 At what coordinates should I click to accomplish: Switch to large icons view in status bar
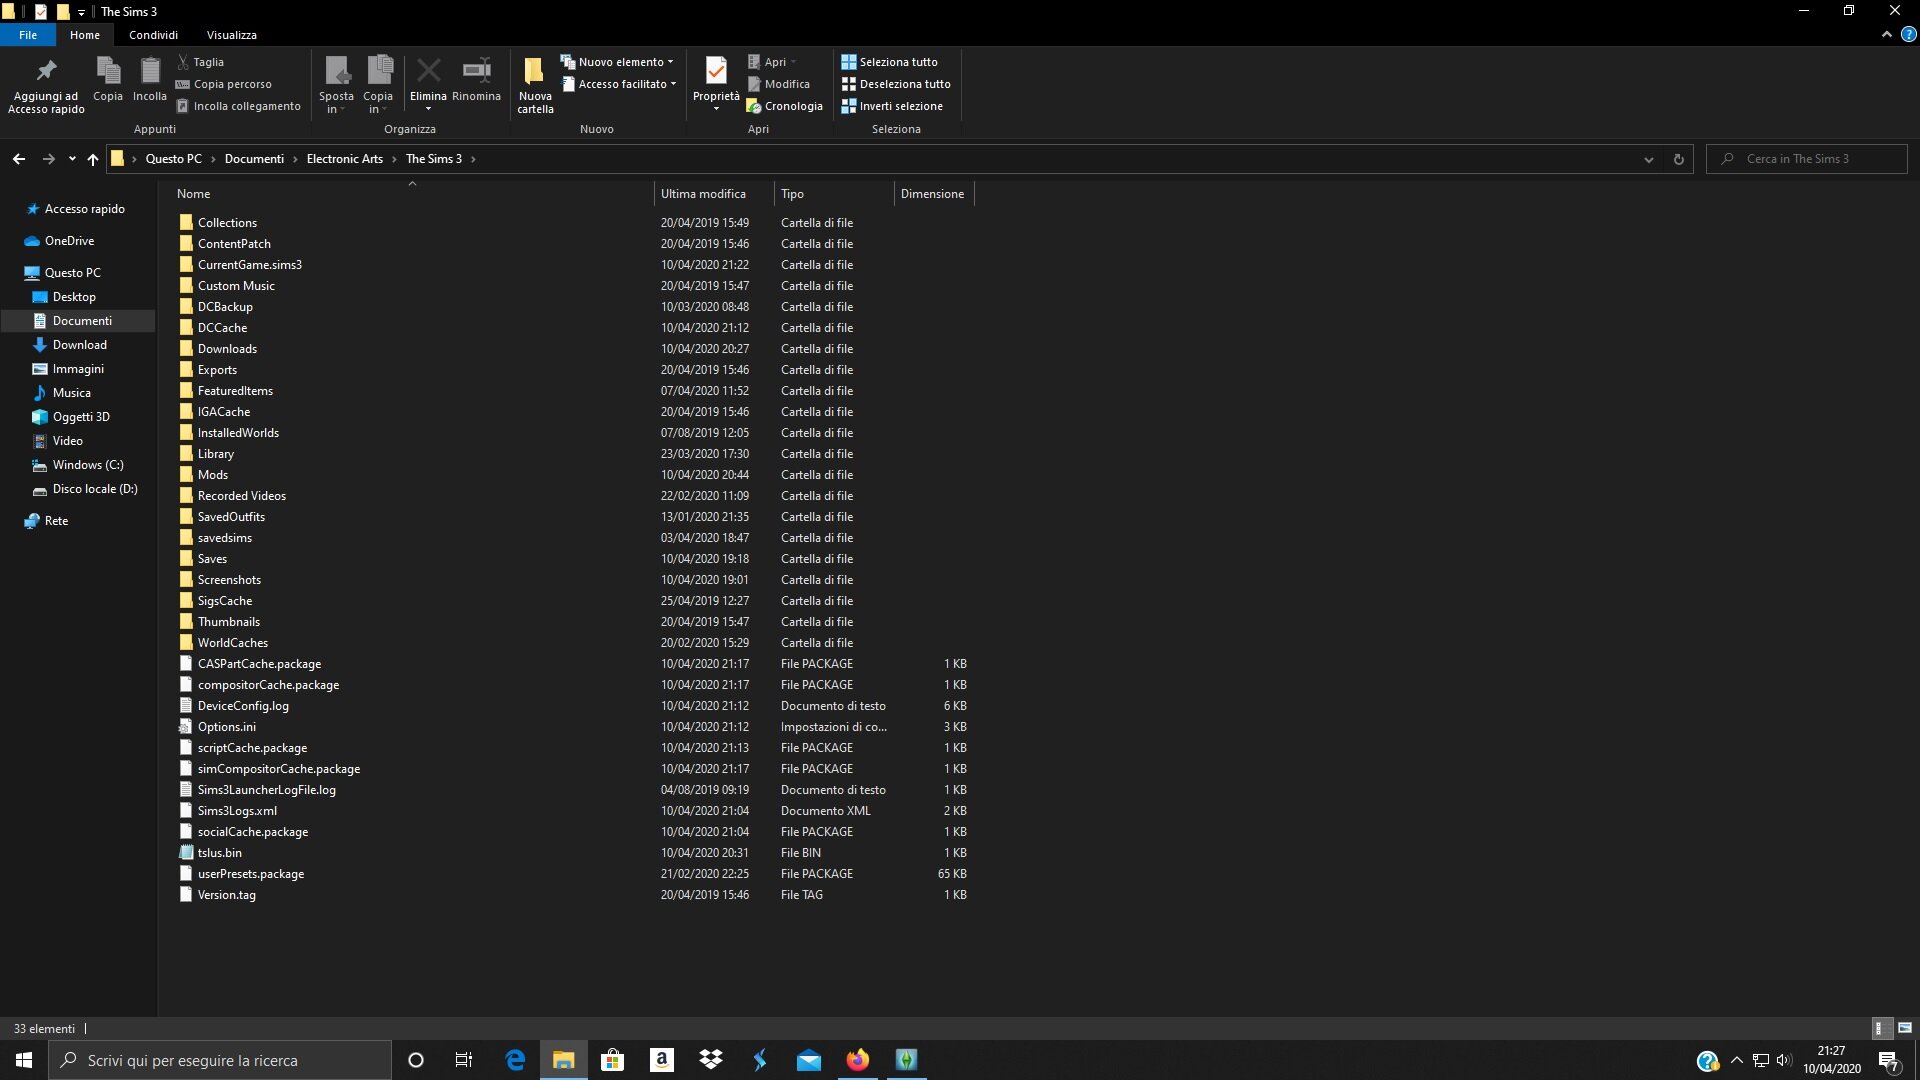point(1905,1028)
